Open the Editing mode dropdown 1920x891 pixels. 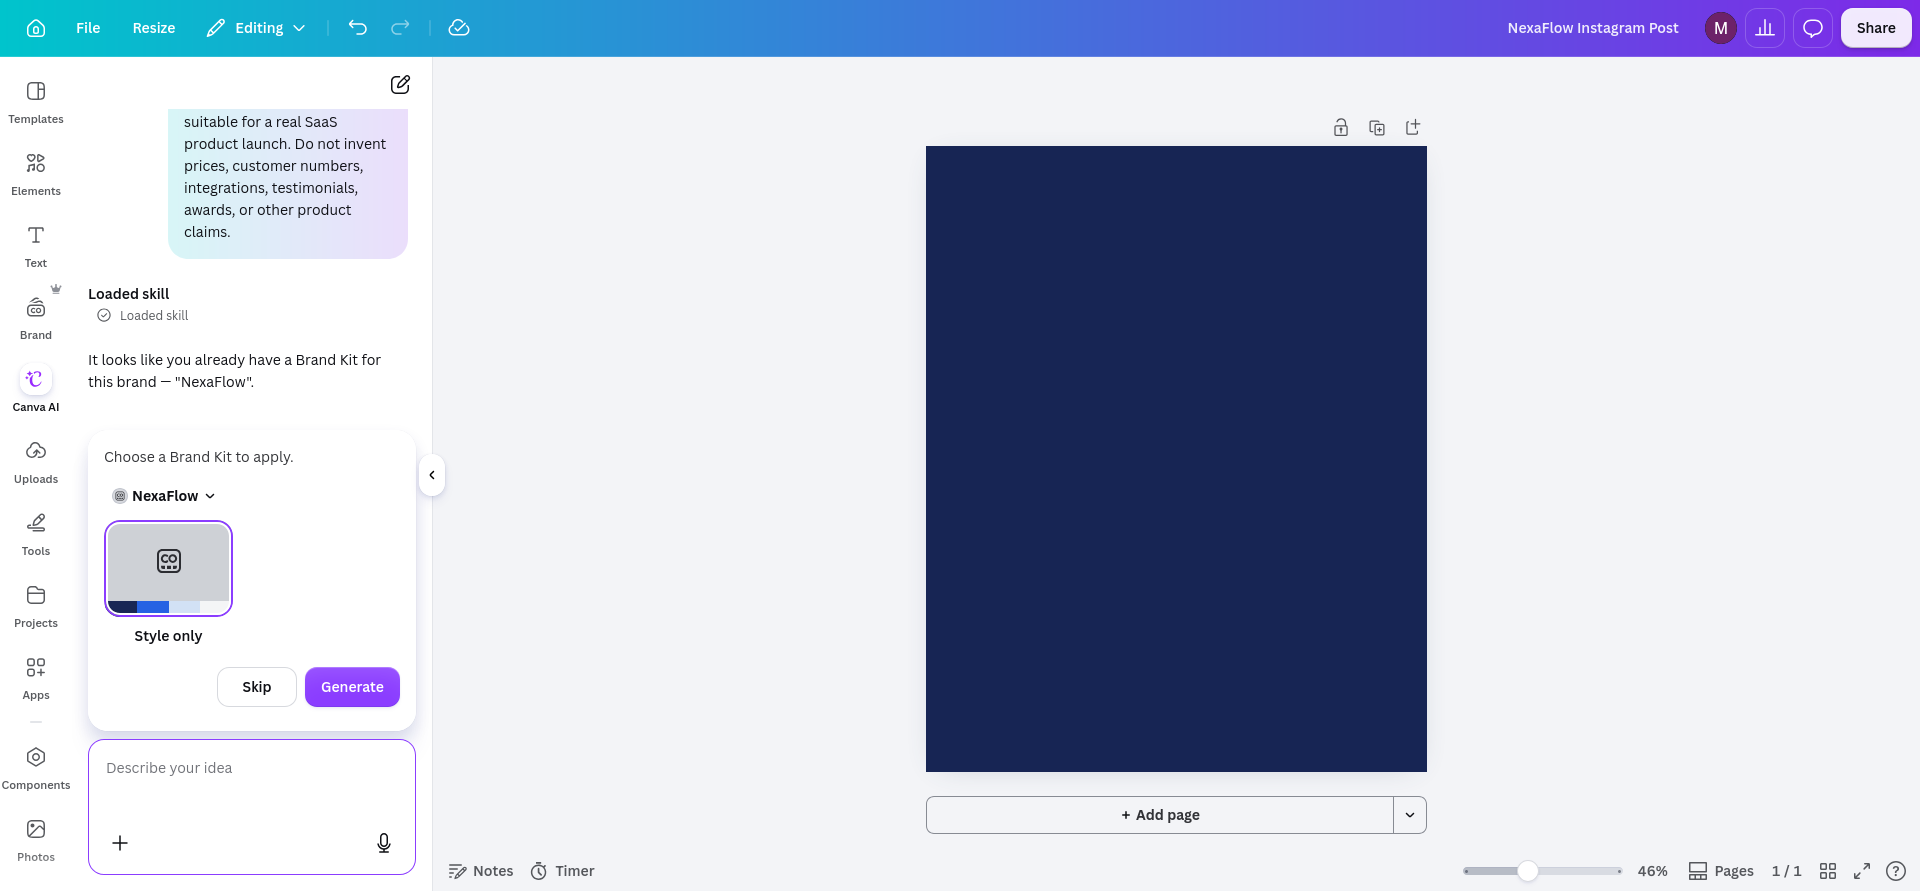pos(256,28)
